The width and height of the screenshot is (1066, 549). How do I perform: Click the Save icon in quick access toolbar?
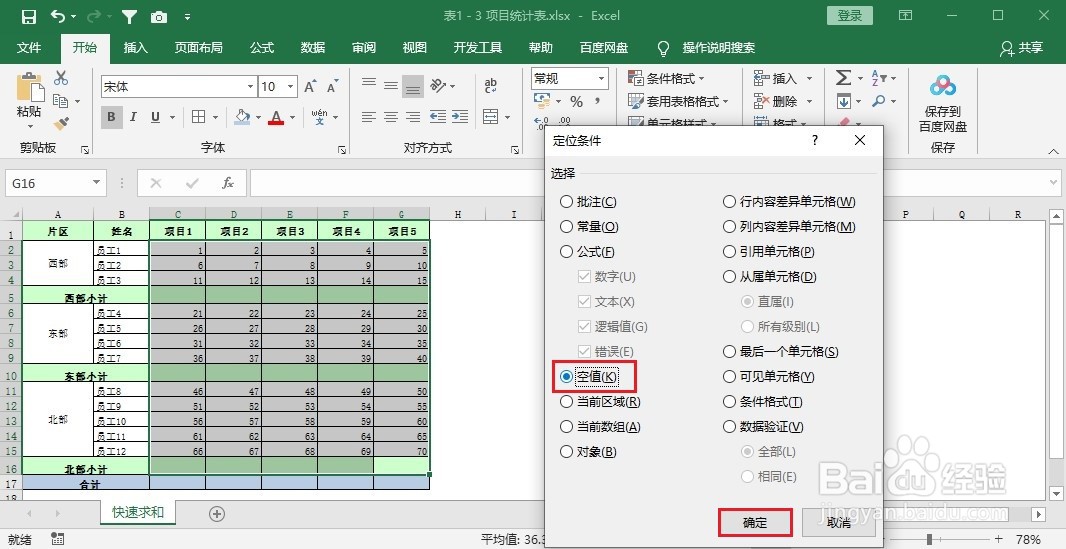pos(28,16)
